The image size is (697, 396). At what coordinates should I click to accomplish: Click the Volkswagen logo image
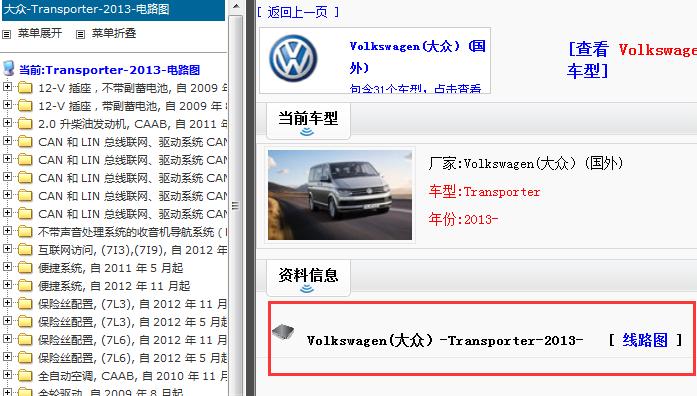click(293, 58)
